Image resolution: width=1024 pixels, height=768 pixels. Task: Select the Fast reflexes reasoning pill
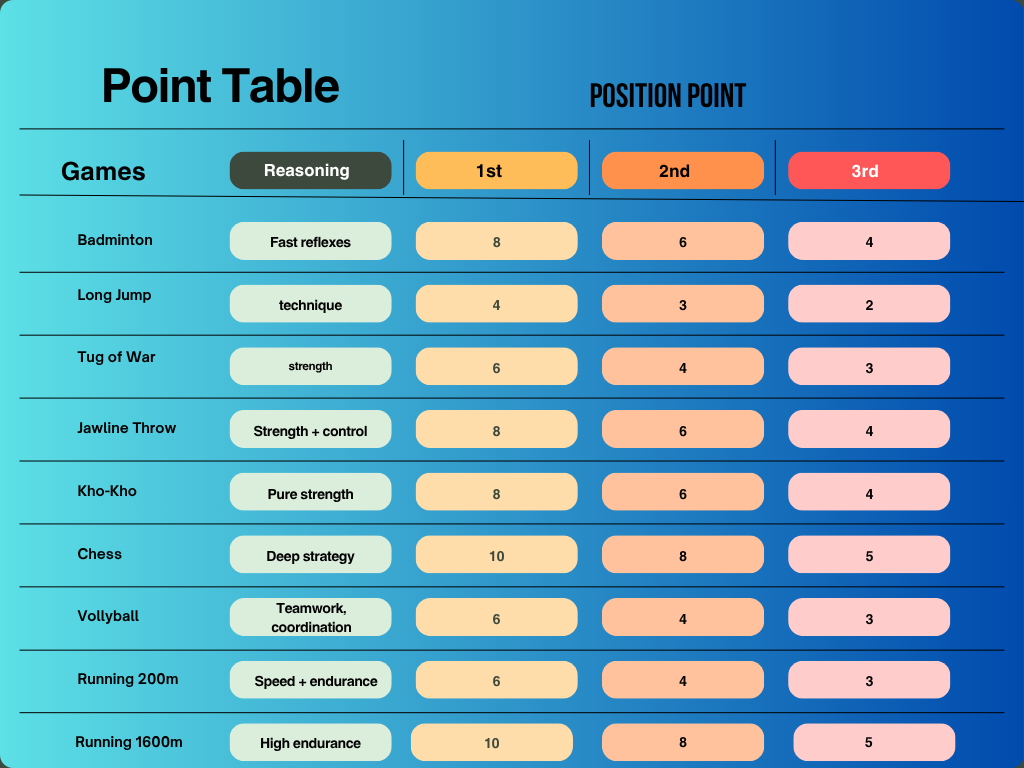coord(310,242)
